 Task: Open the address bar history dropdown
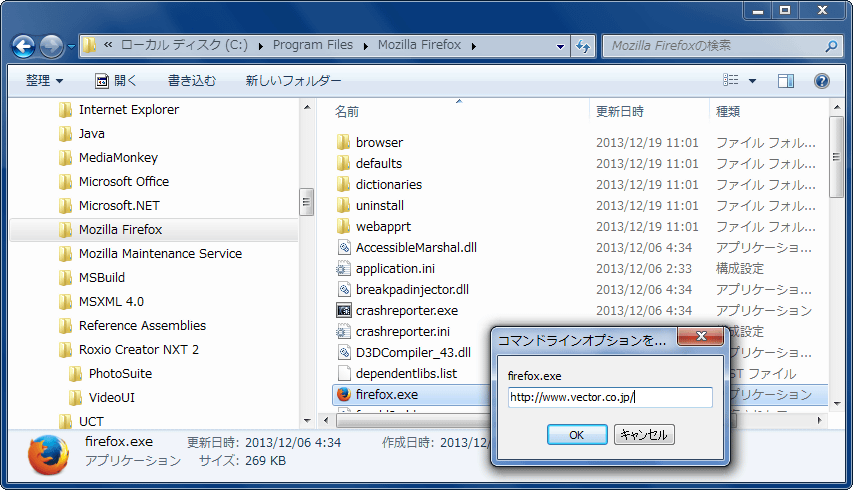point(560,47)
